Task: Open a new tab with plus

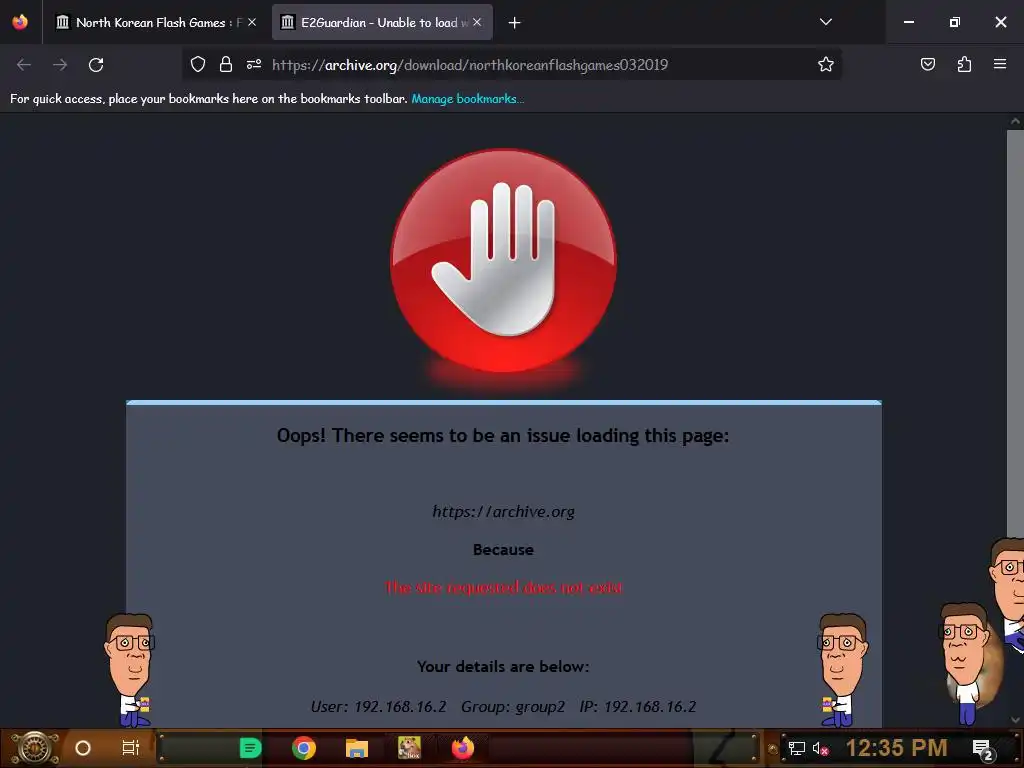Action: click(x=515, y=23)
